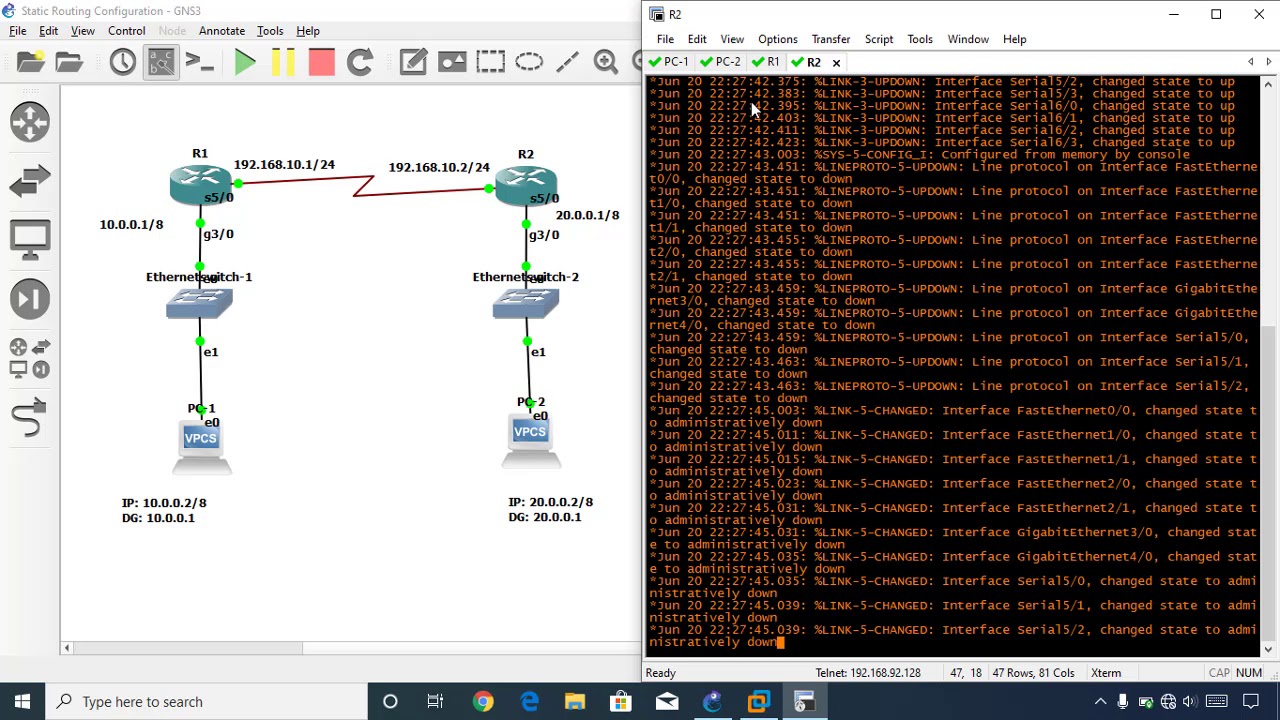Select the Insert picture tool

tap(451, 62)
